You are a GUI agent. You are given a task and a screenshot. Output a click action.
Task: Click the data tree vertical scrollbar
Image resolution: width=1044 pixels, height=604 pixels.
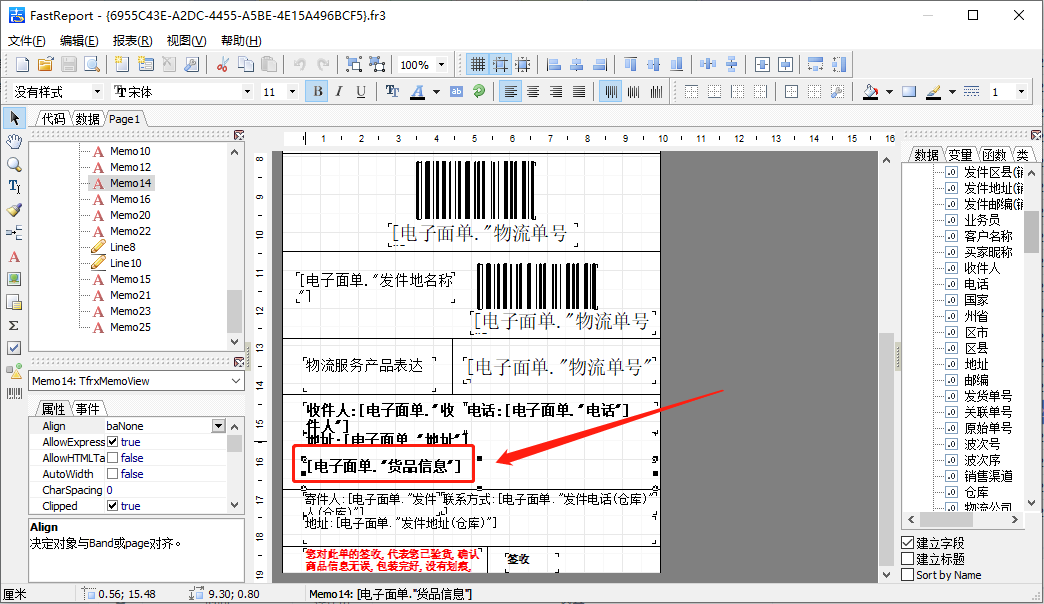pos(1031,337)
